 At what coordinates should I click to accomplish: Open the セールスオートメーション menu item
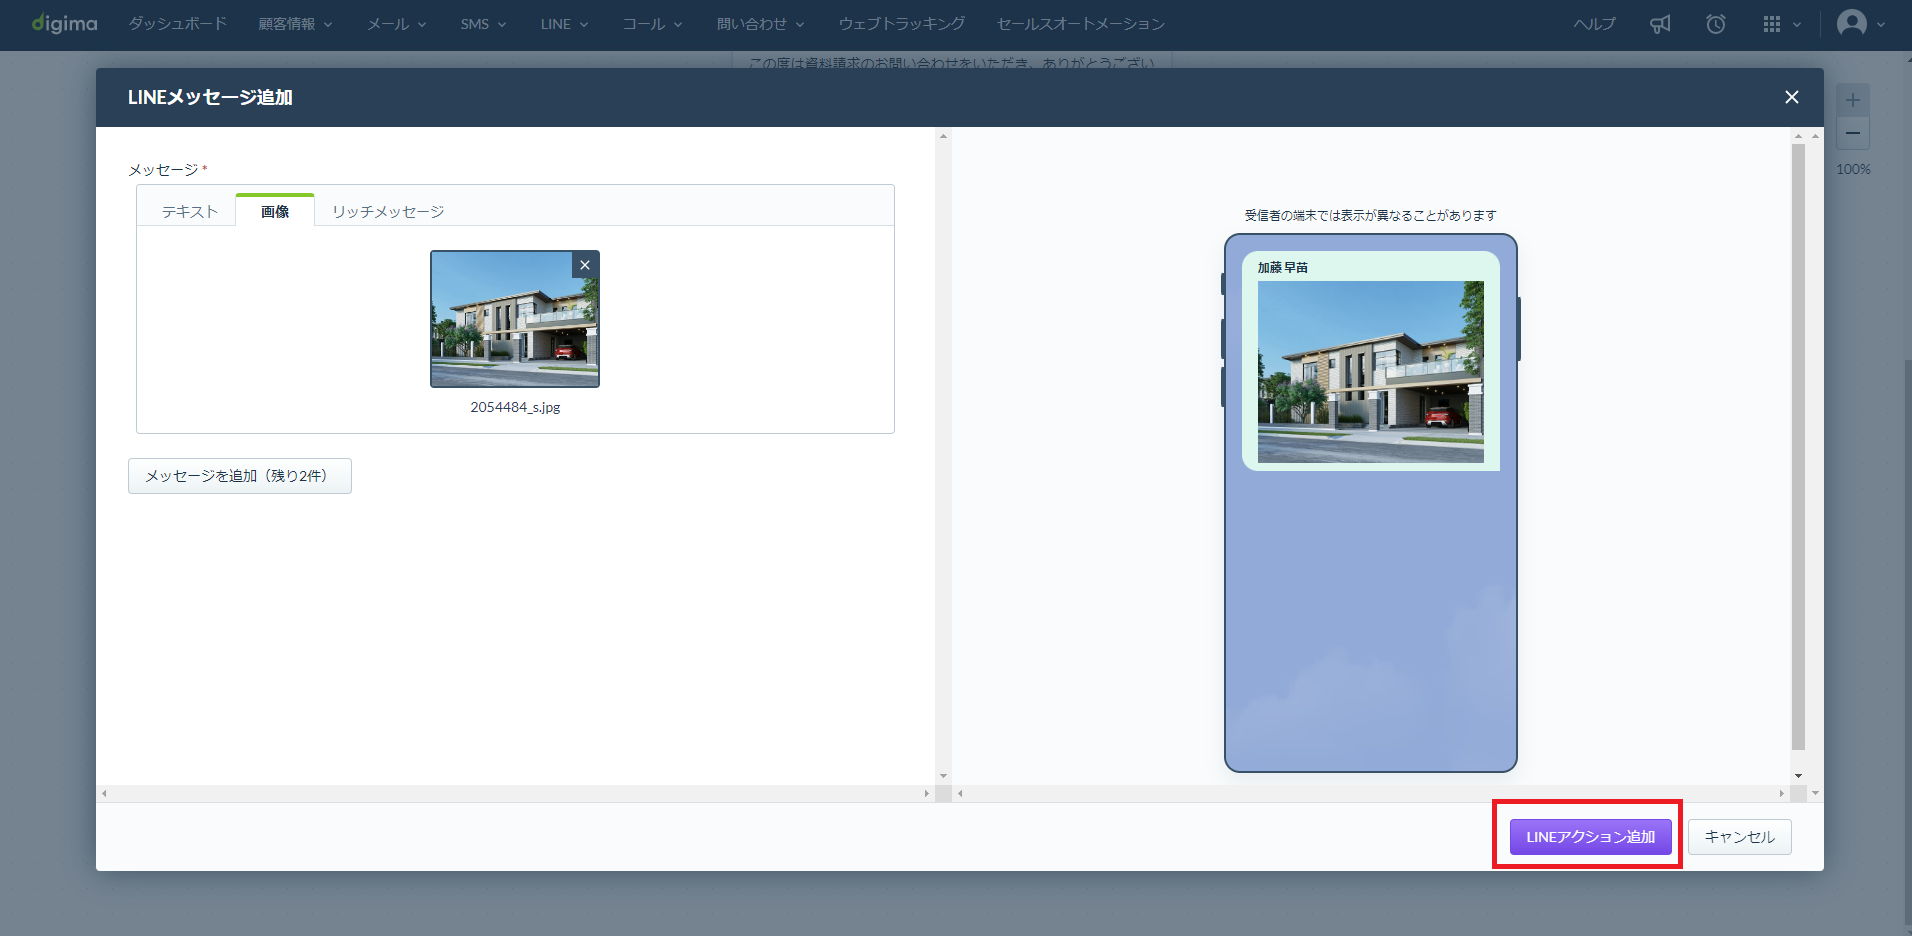(x=1081, y=24)
